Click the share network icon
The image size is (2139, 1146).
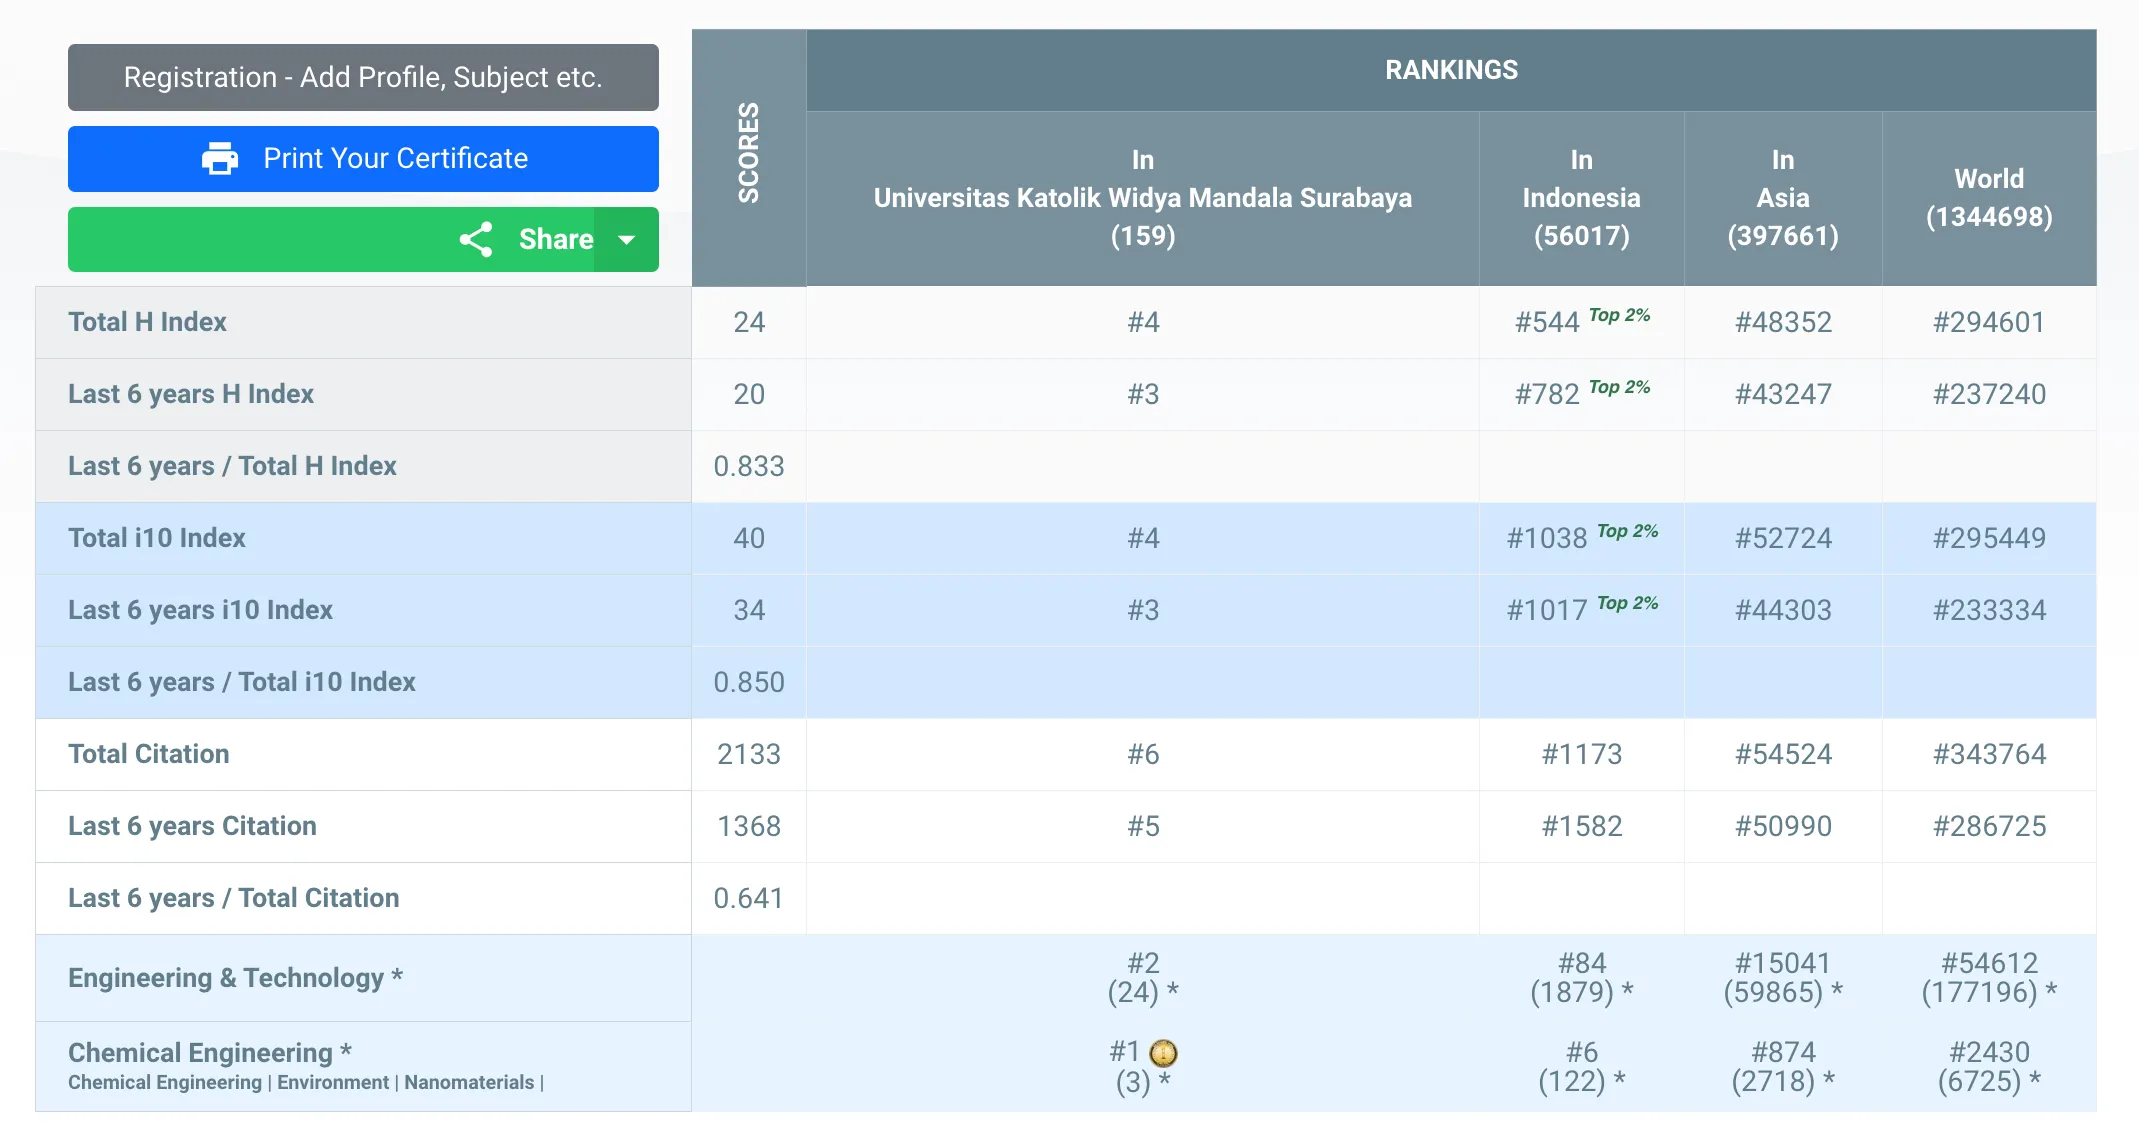click(x=476, y=240)
